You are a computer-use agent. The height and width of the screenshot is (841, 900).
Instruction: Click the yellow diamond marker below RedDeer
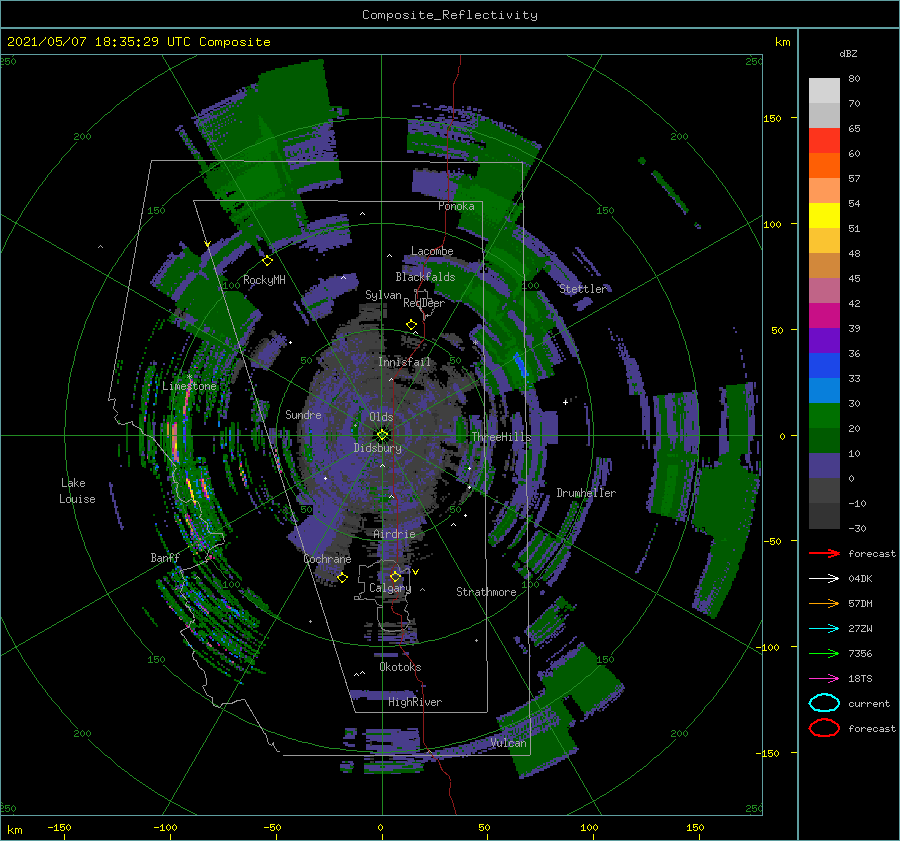tap(411, 325)
